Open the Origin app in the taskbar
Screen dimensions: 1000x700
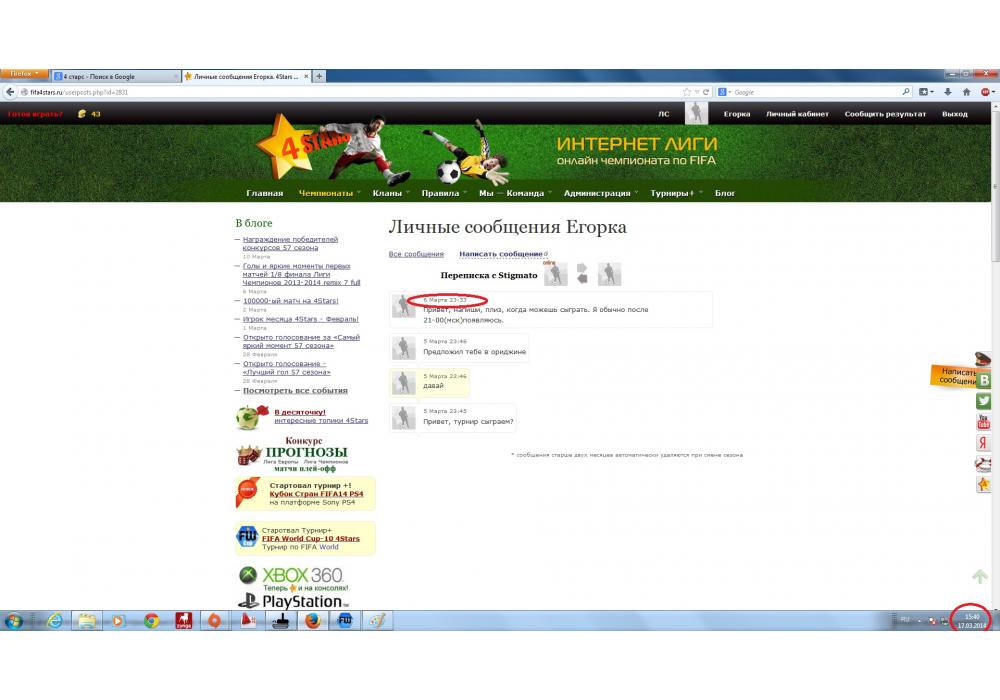pyautogui.click(x=215, y=620)
